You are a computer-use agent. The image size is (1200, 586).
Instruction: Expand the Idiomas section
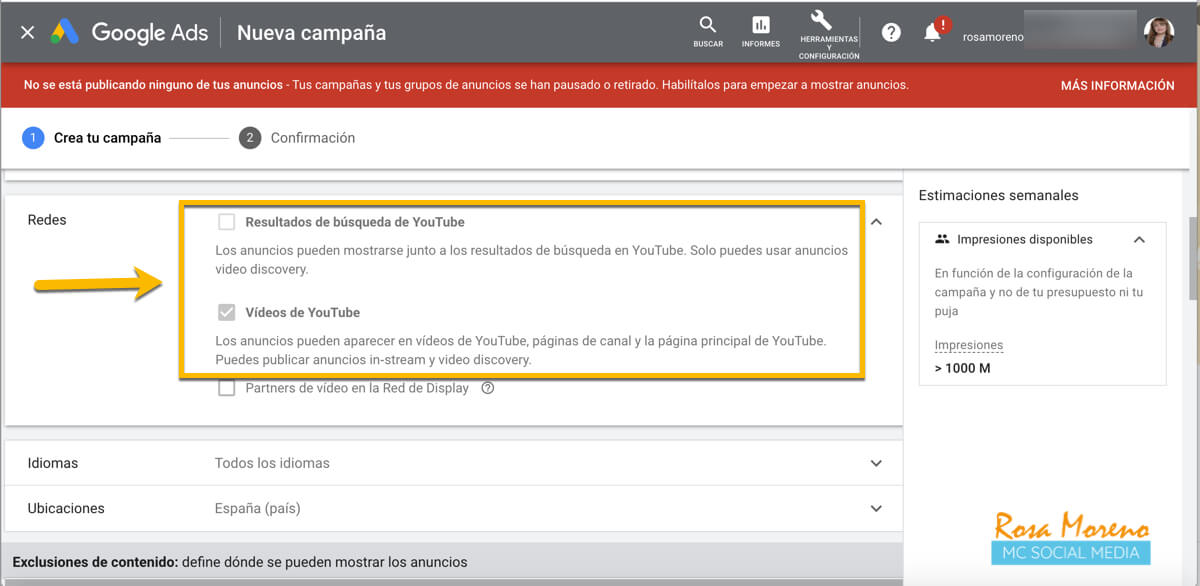(x=876, y=463)
